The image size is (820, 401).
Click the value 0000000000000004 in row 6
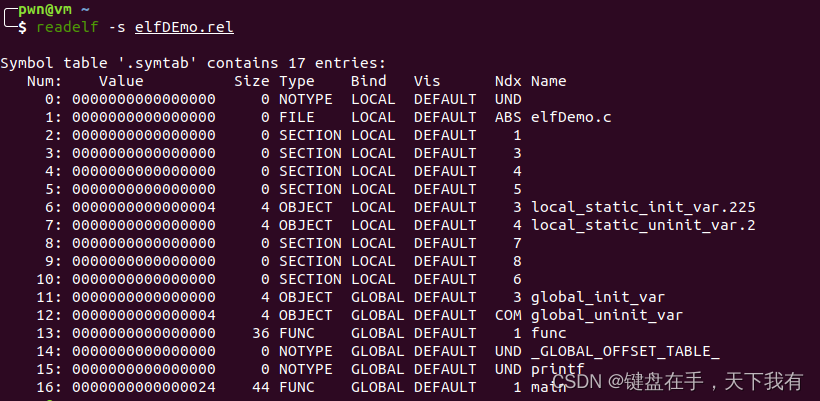click(x=144, y=208)
